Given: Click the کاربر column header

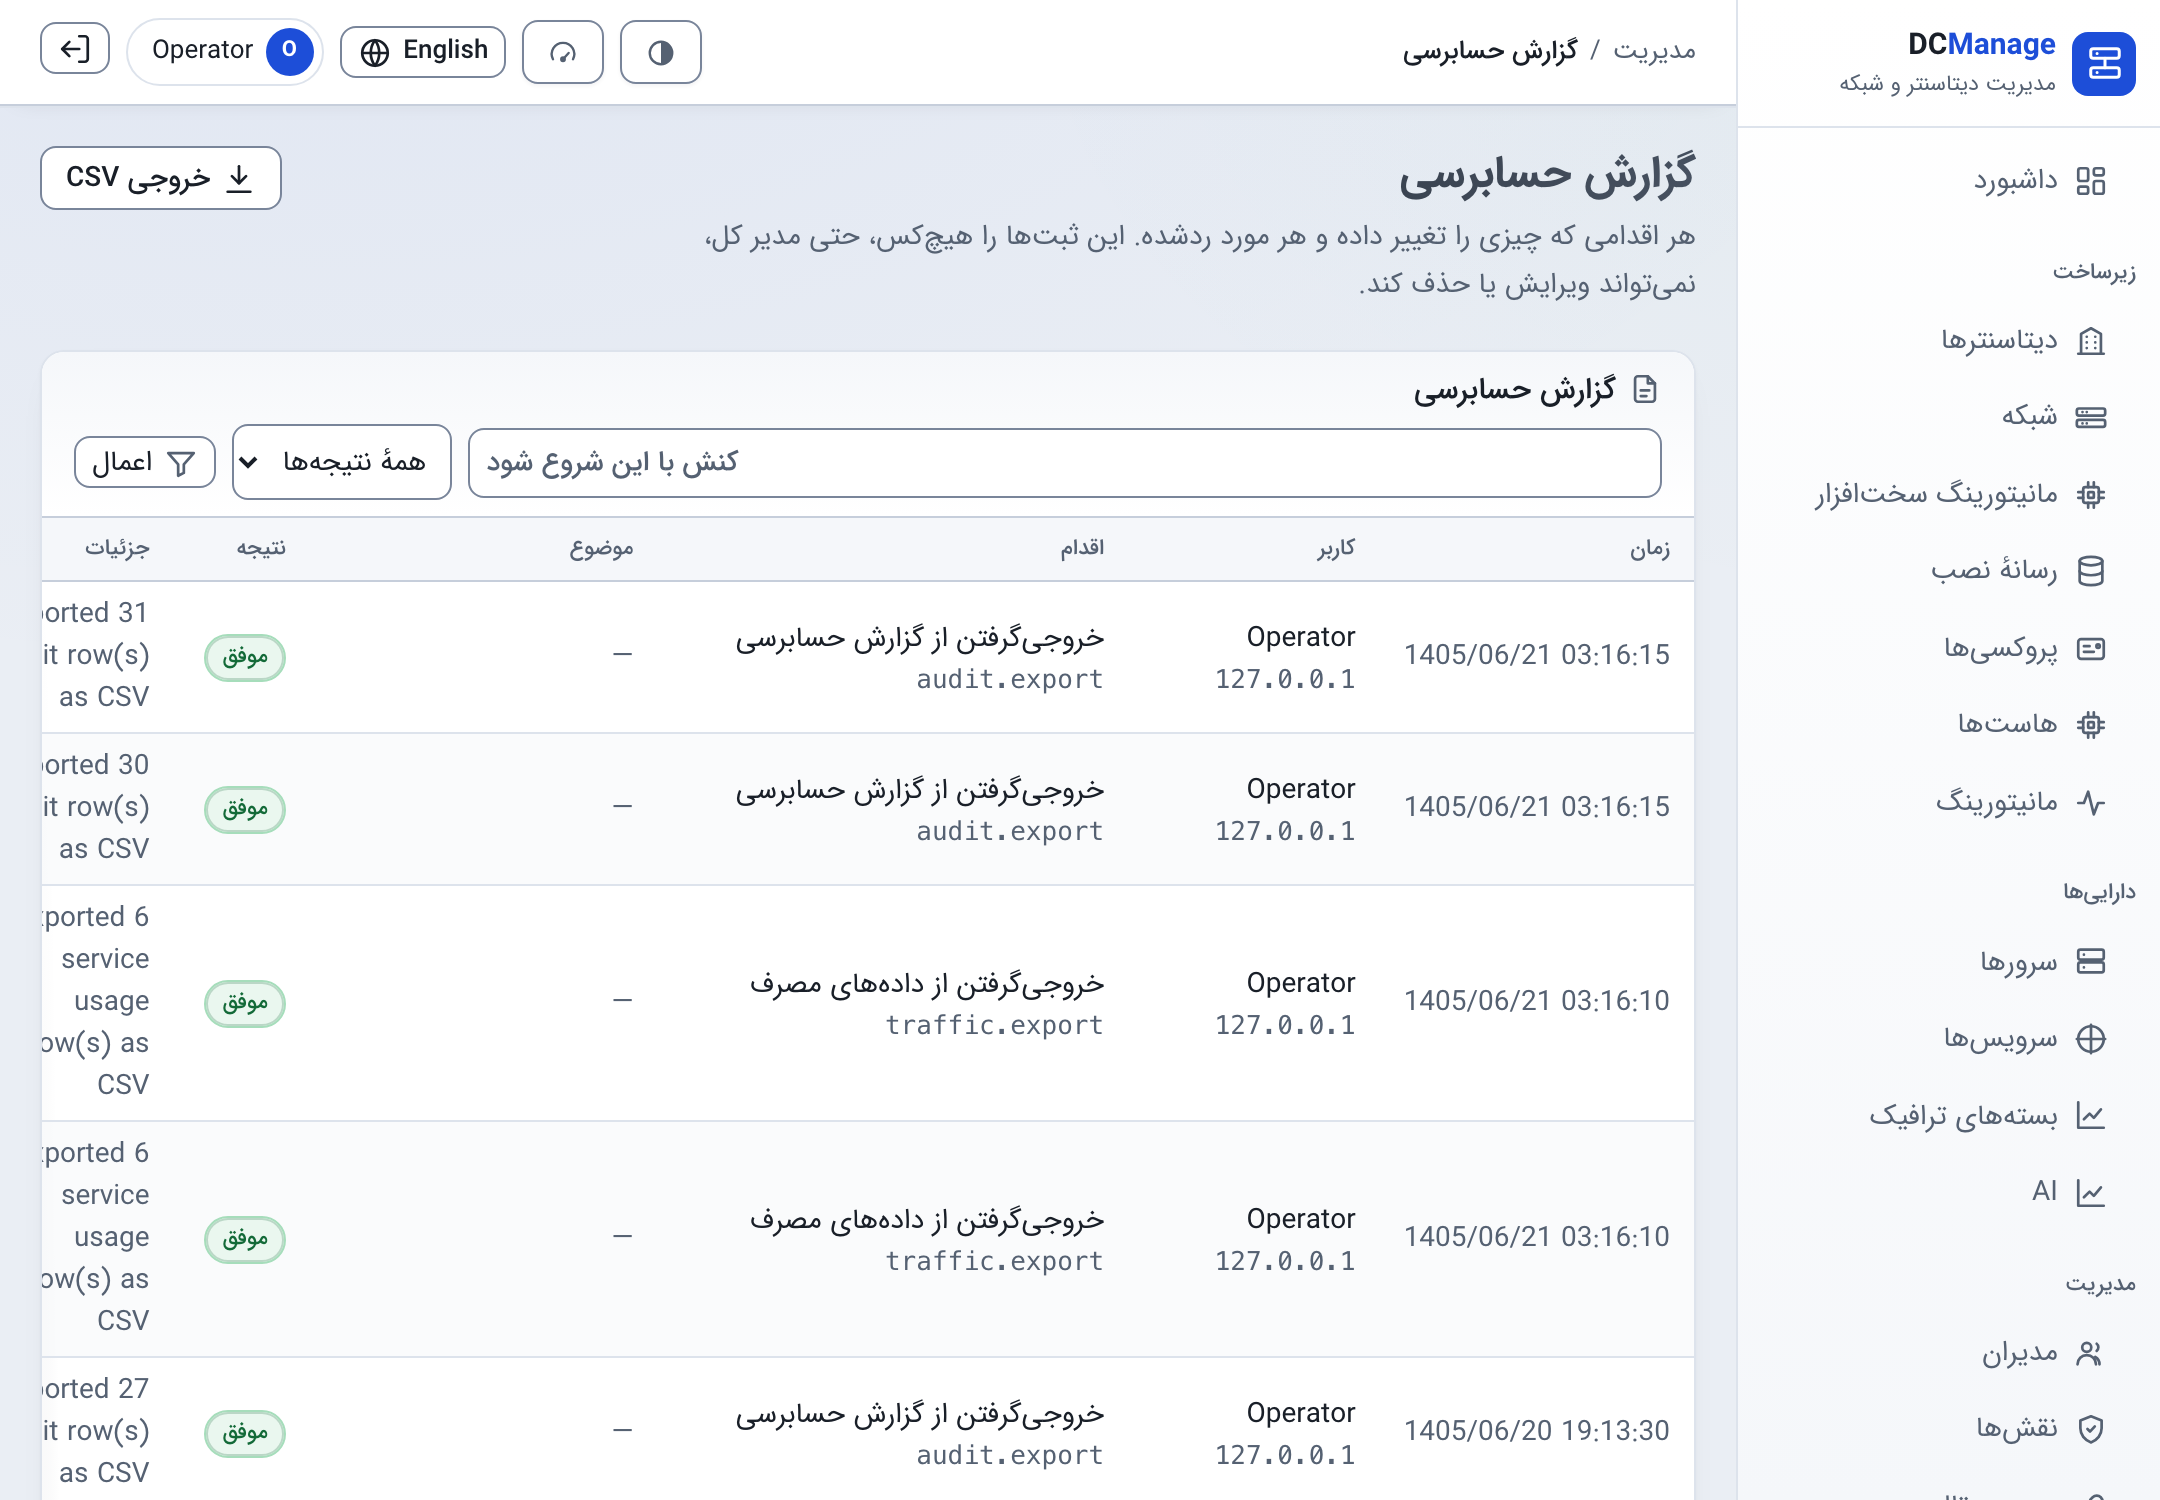Looking at the screenshot, I should 1336,548.
